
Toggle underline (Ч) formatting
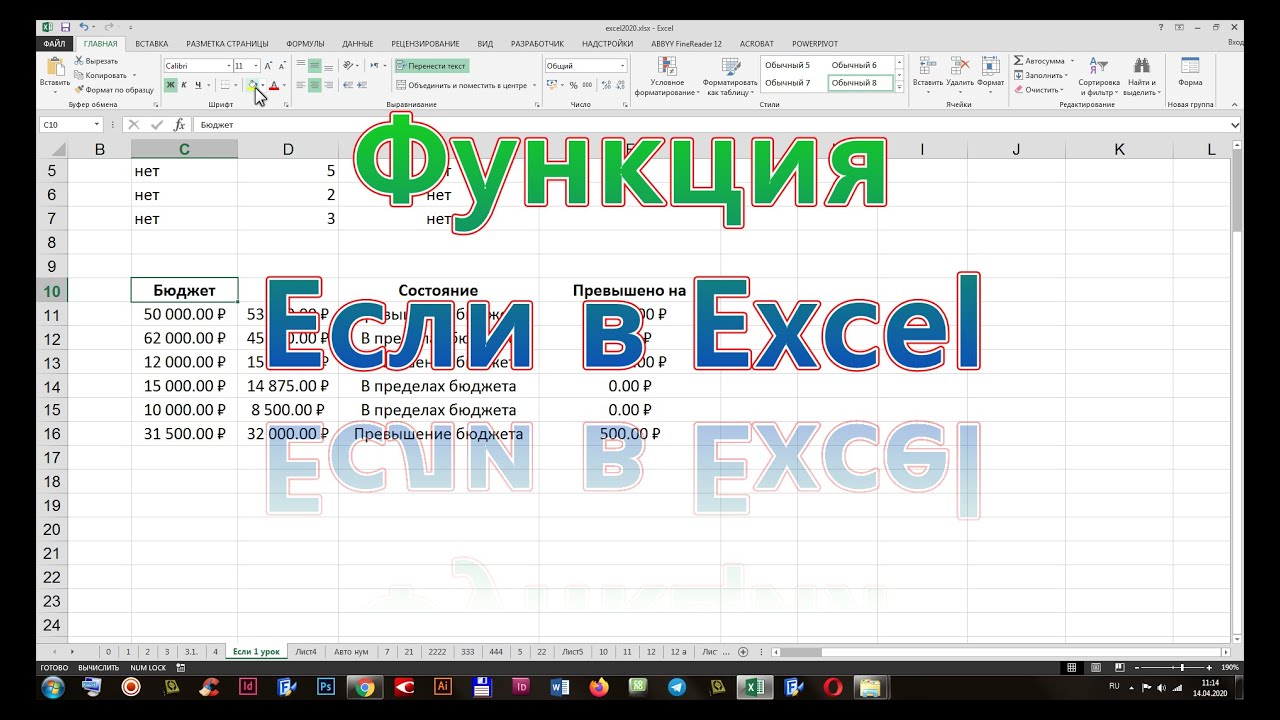[198, 85]
